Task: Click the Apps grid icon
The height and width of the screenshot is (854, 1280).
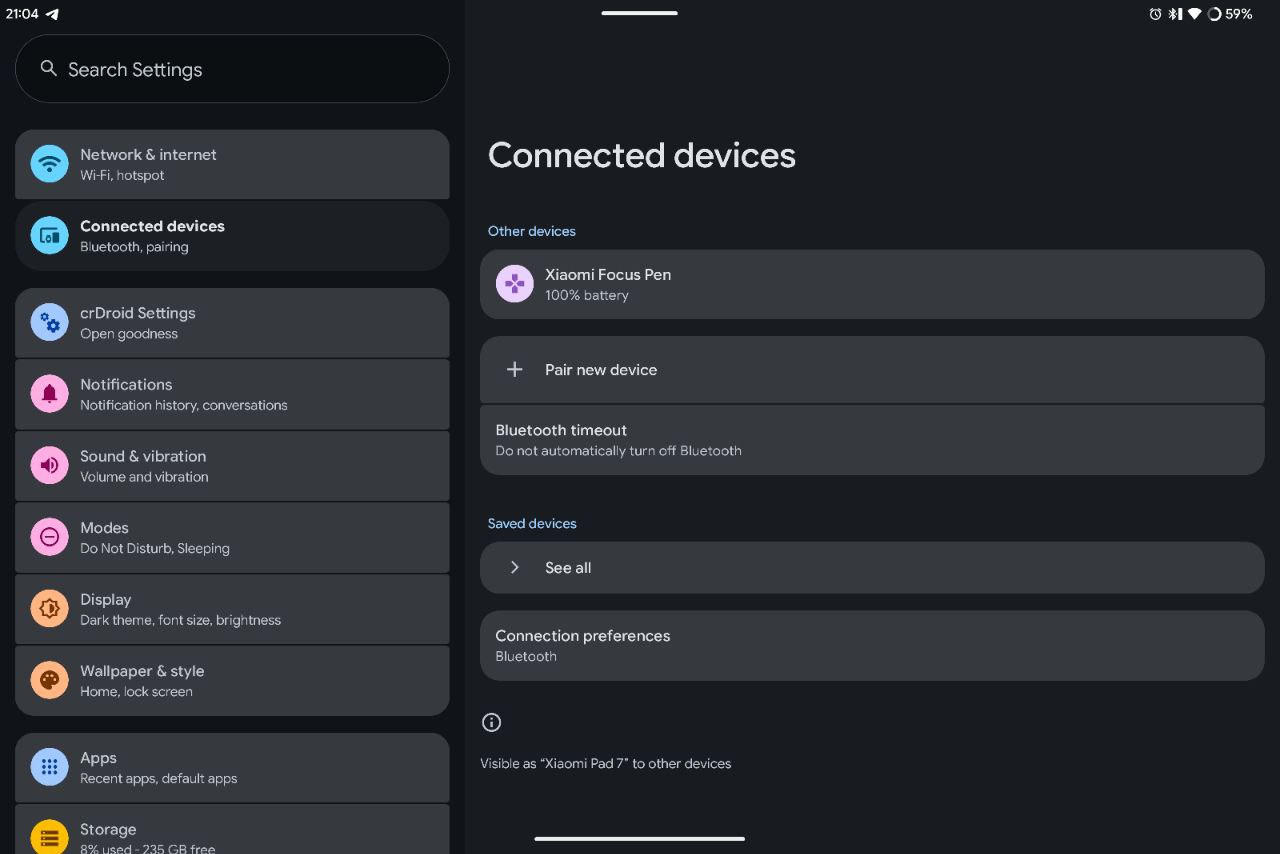Action: click(x=49, y=766)
